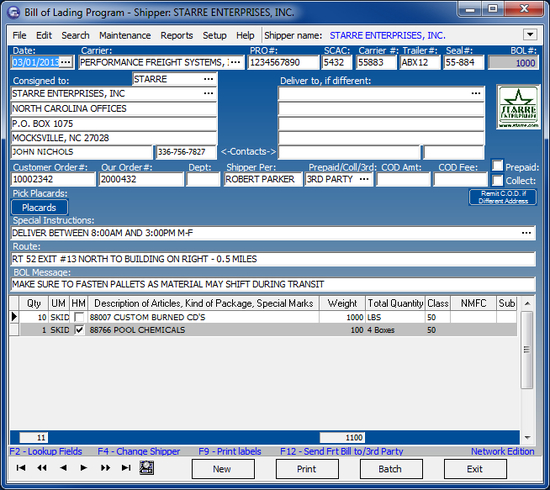Click the consignee phone 336-756-7827 field

186,152
